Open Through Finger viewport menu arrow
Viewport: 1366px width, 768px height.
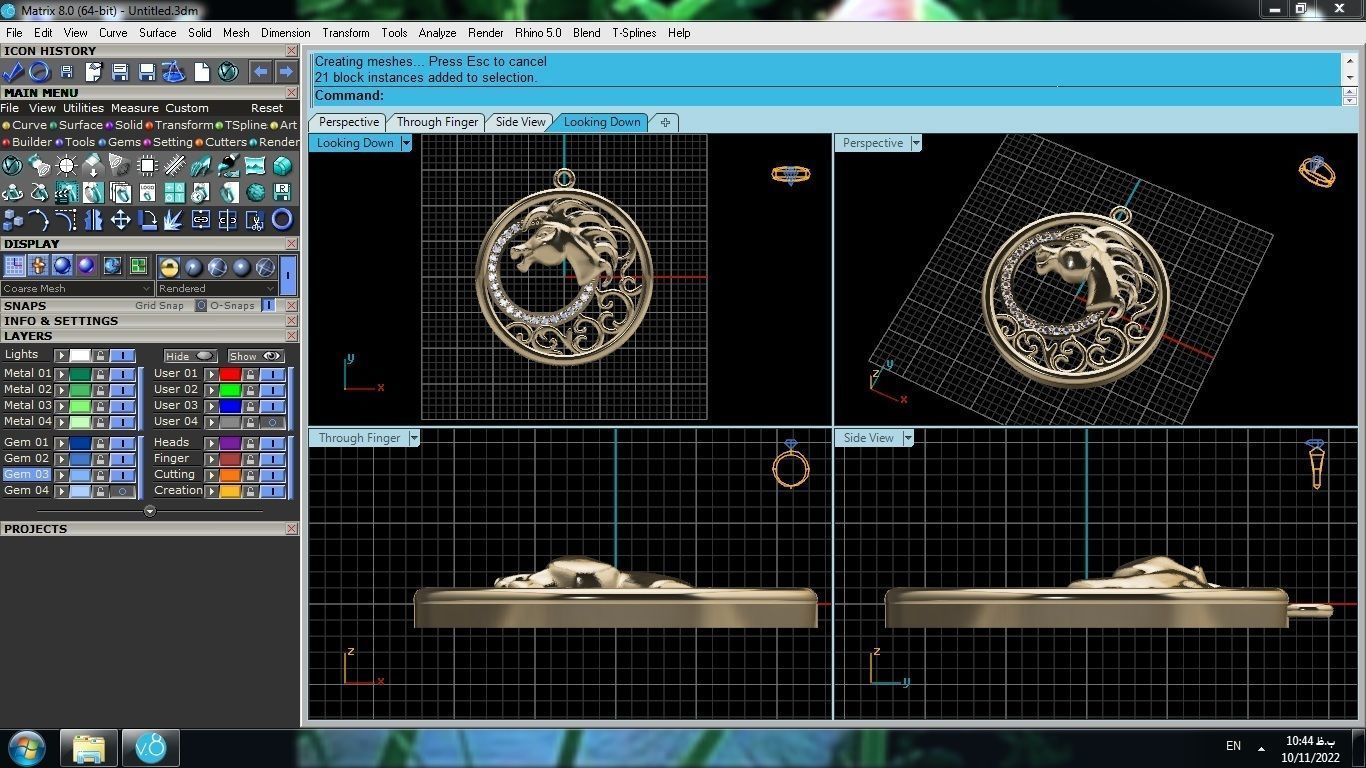coord(414,438)
